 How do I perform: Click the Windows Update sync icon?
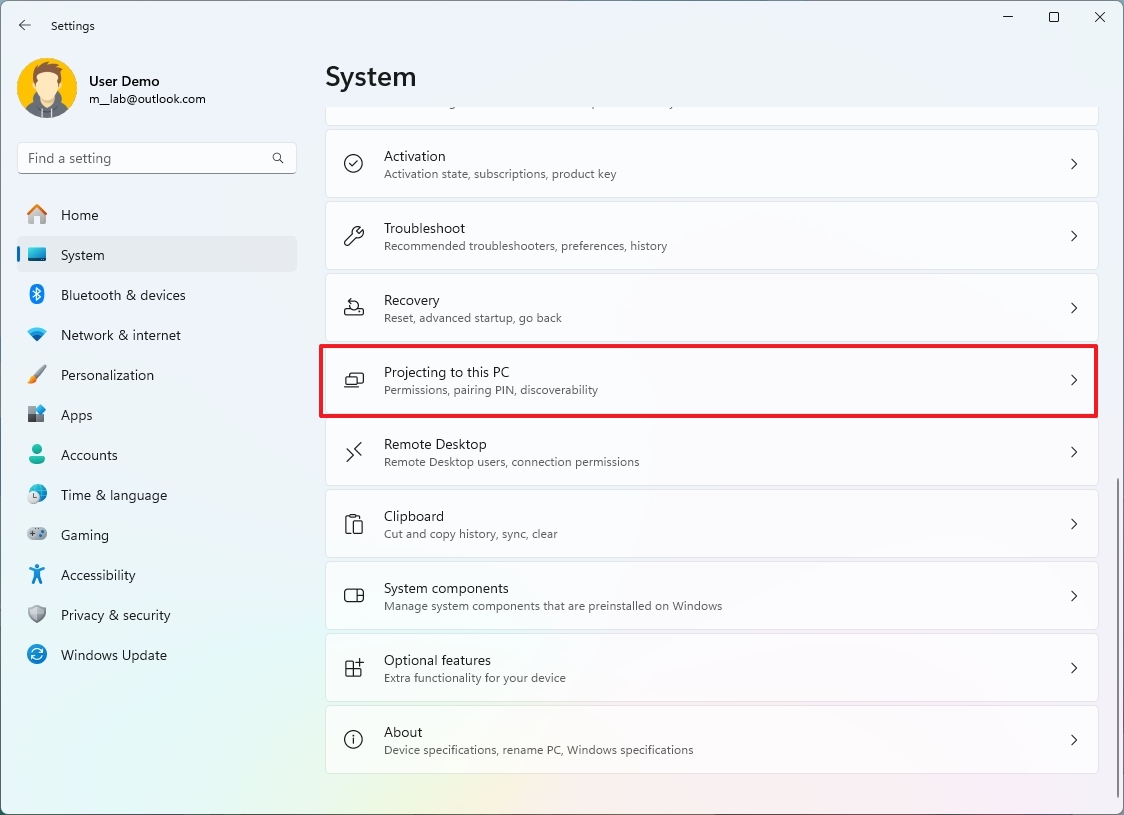(x=37, y=654)
